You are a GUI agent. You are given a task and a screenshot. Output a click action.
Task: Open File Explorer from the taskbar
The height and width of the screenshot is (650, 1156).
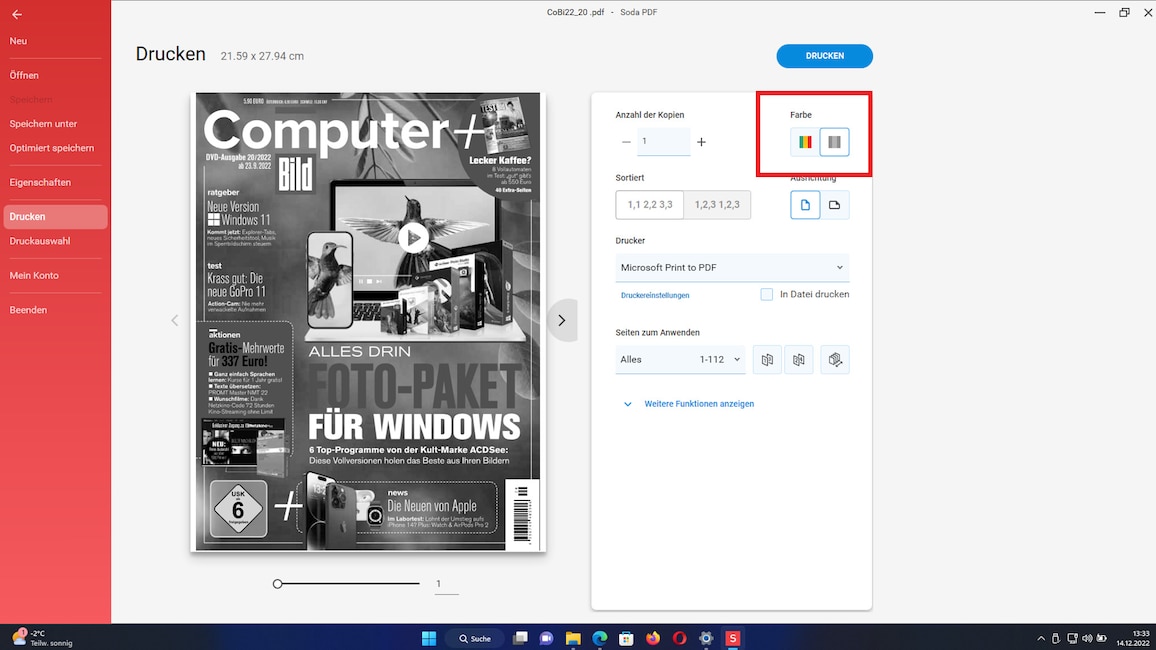[573, 638]
